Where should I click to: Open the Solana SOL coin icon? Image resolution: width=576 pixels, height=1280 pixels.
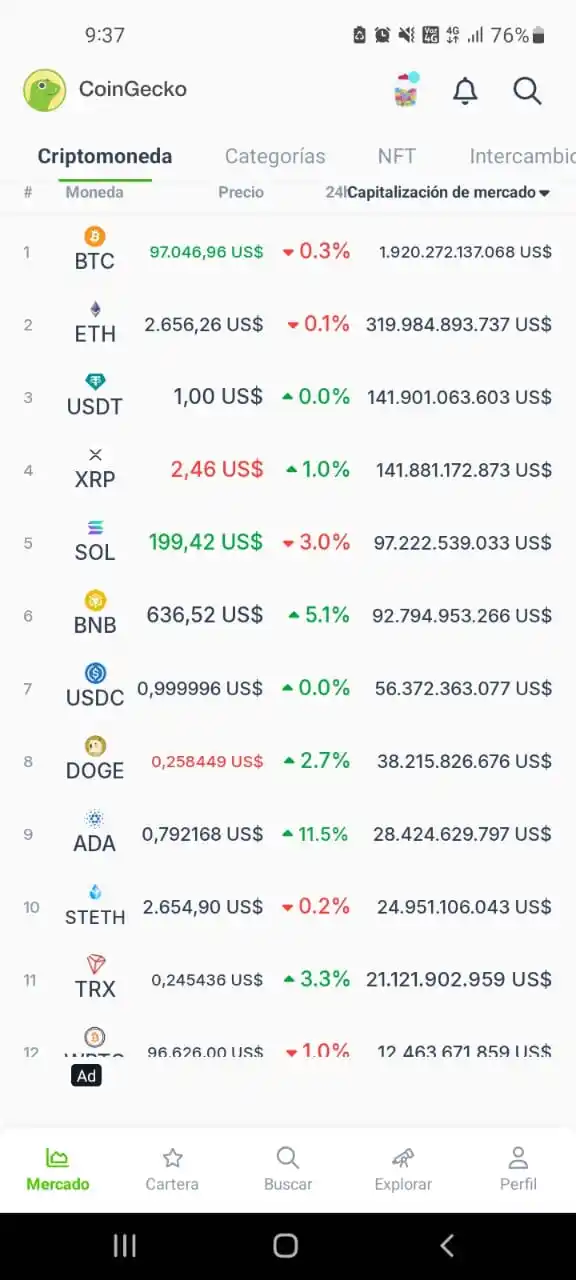tap(95, 527)
